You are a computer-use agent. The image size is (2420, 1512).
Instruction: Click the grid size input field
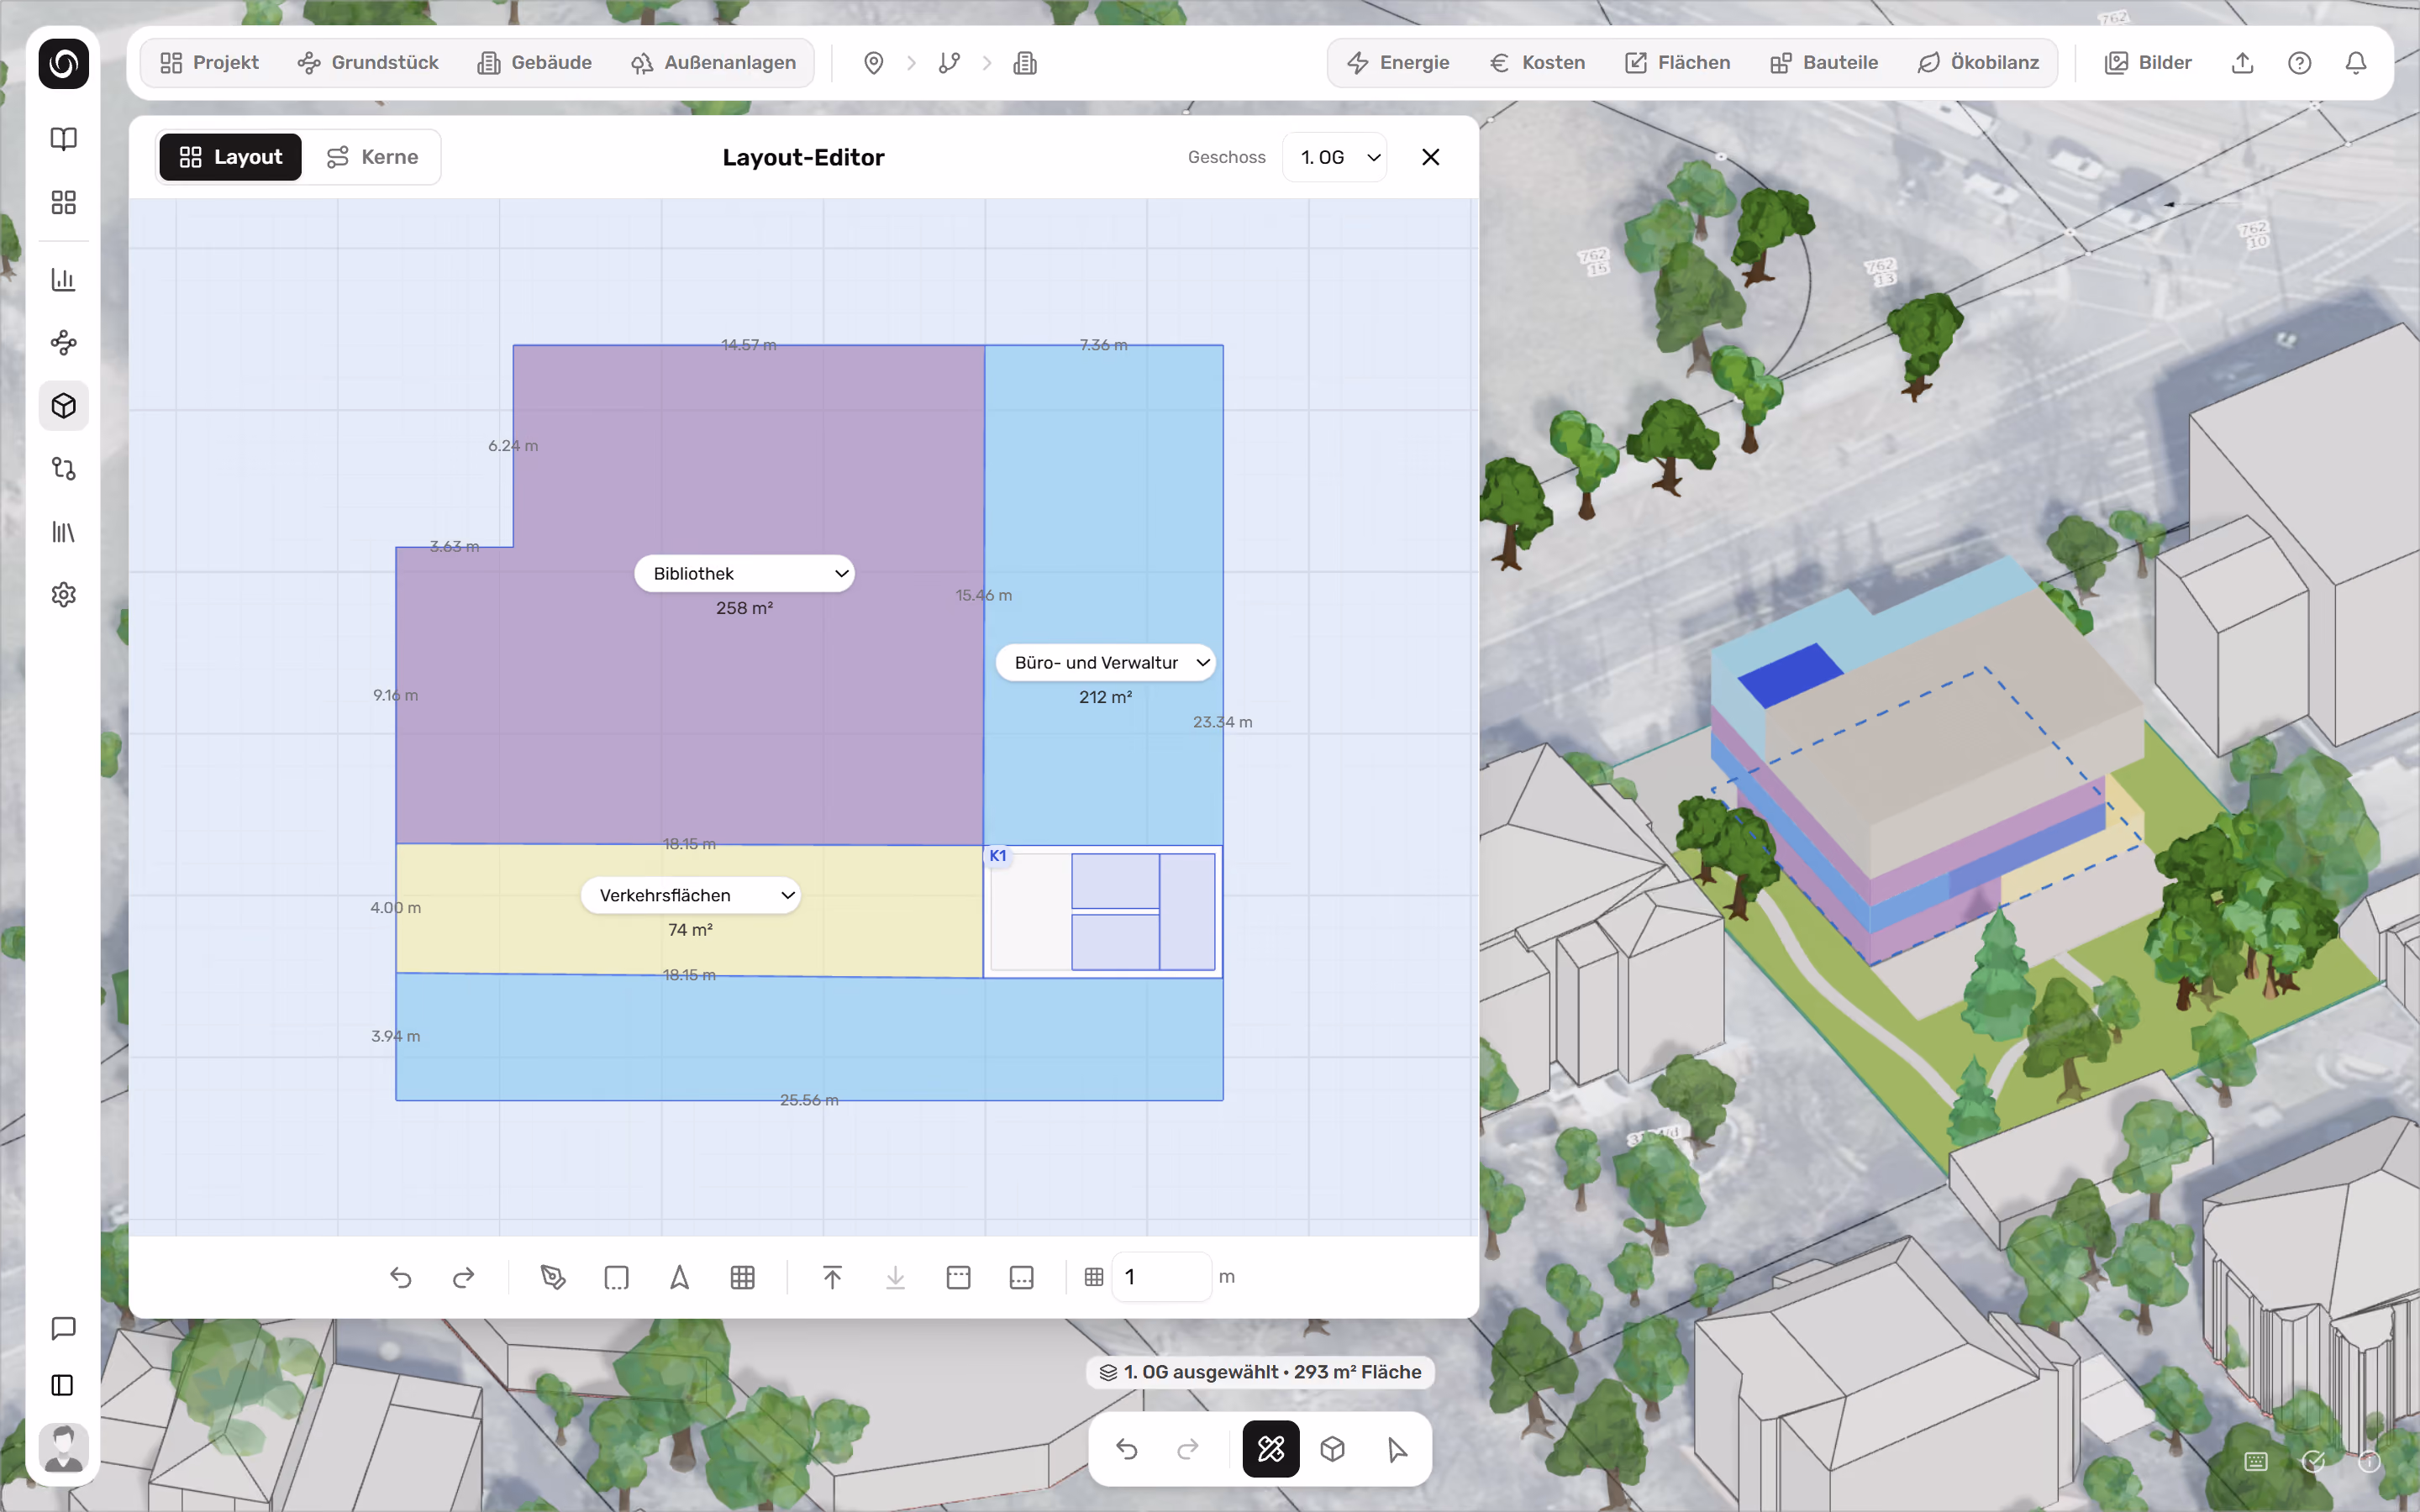[x=1161, y=1277]
